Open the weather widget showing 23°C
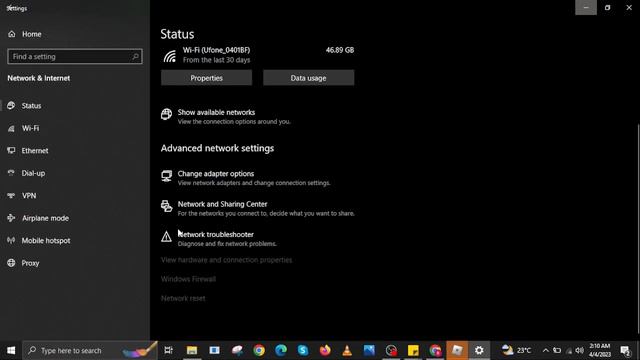This screenshot has width=640, height=360. [x=516, y=350]
